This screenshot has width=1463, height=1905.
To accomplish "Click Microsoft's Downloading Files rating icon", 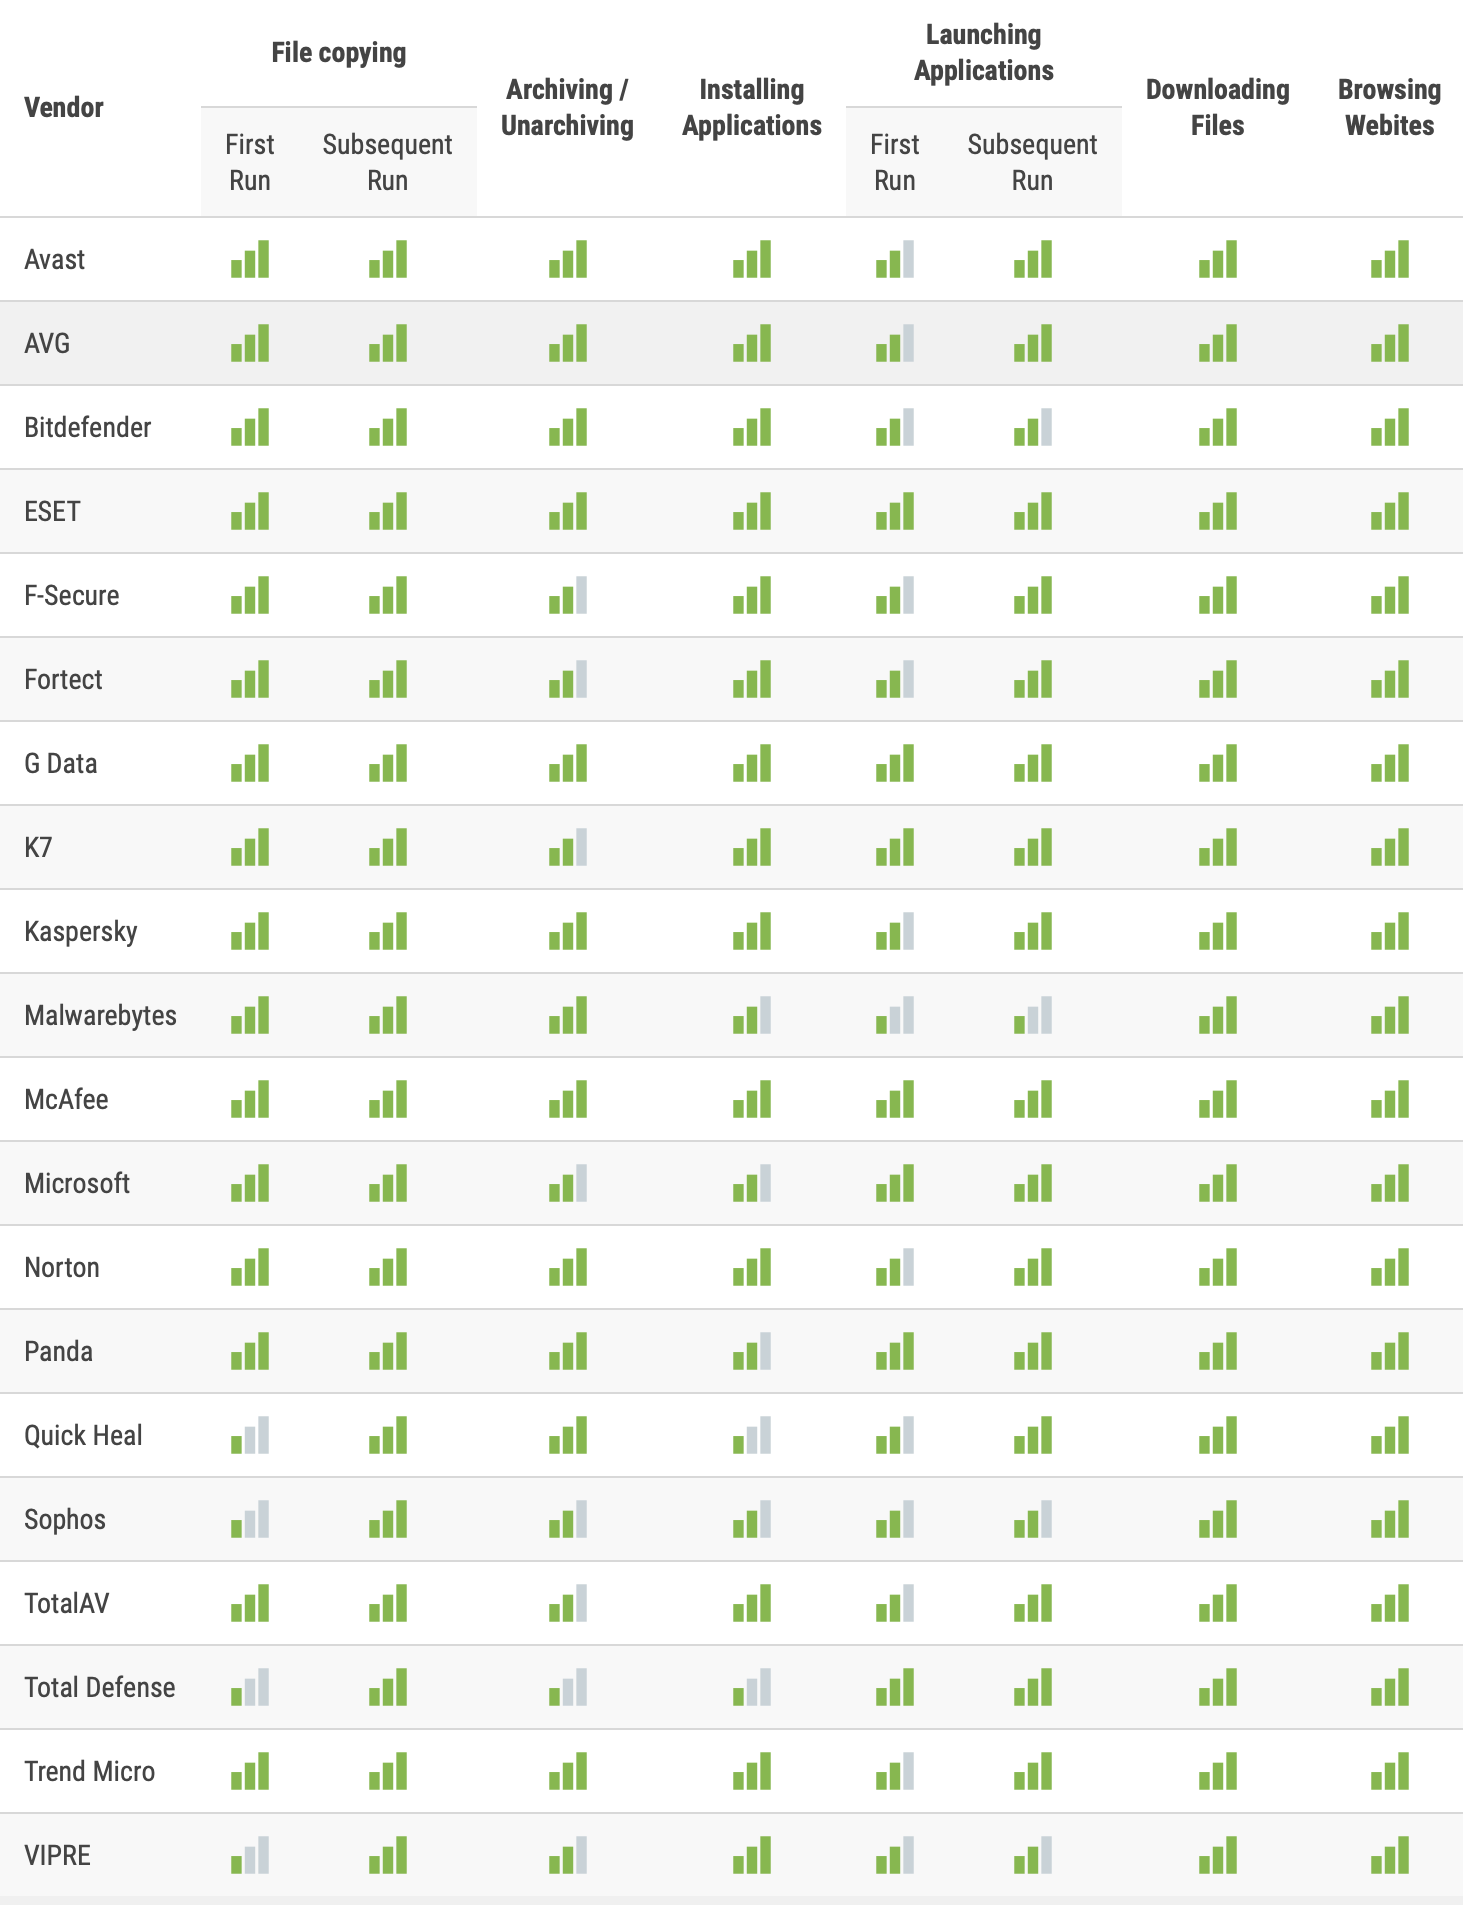I will pos(1218,1183).
